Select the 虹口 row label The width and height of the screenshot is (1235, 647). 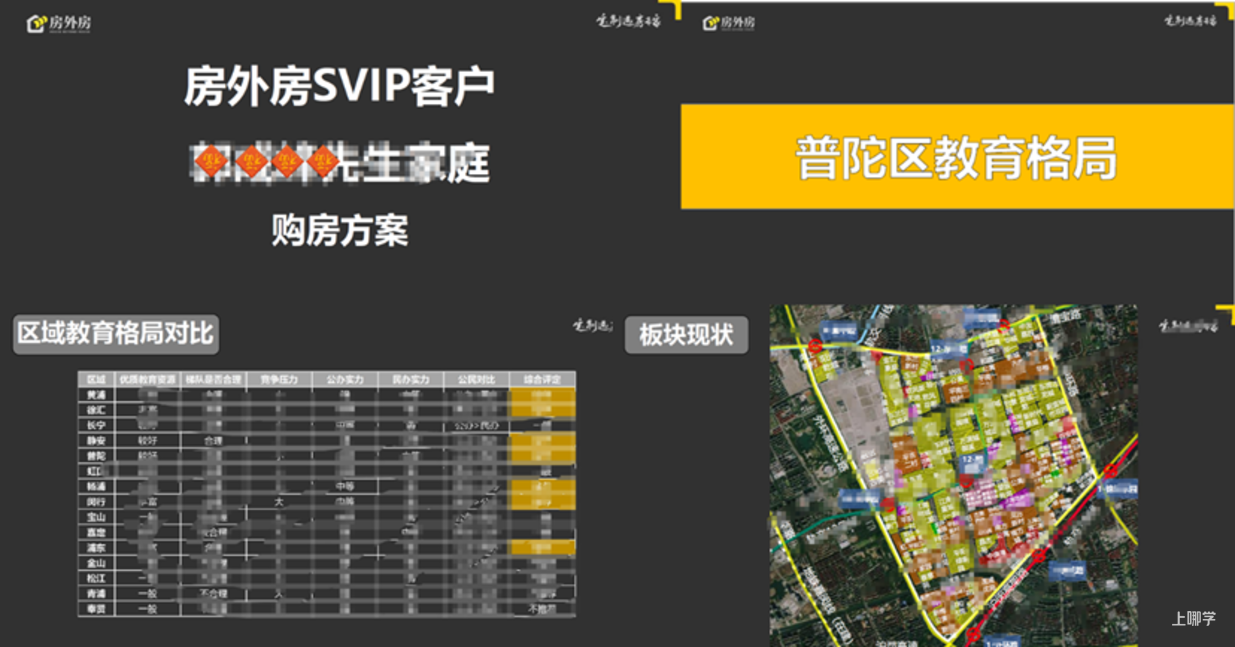pos(96,471)
